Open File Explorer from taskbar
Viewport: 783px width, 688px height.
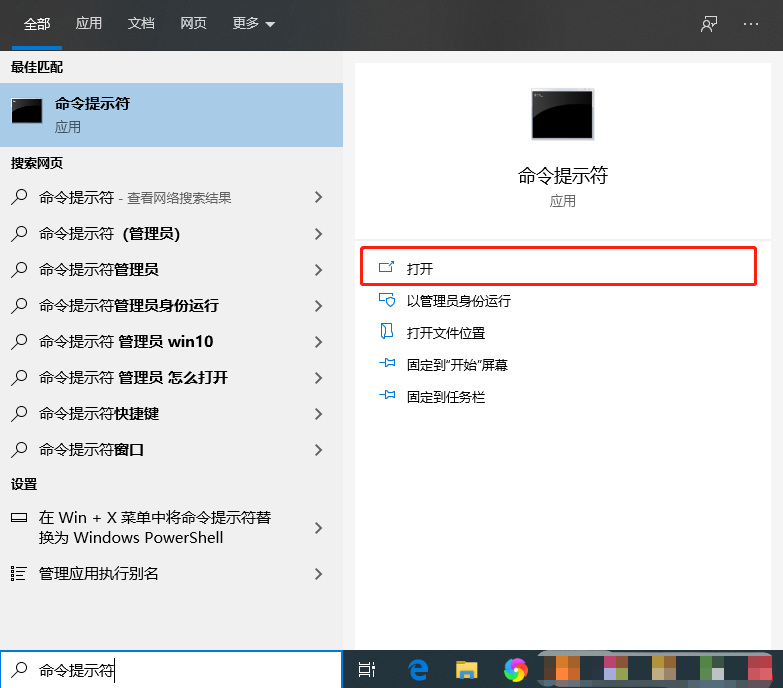click(x=466, y=670)
